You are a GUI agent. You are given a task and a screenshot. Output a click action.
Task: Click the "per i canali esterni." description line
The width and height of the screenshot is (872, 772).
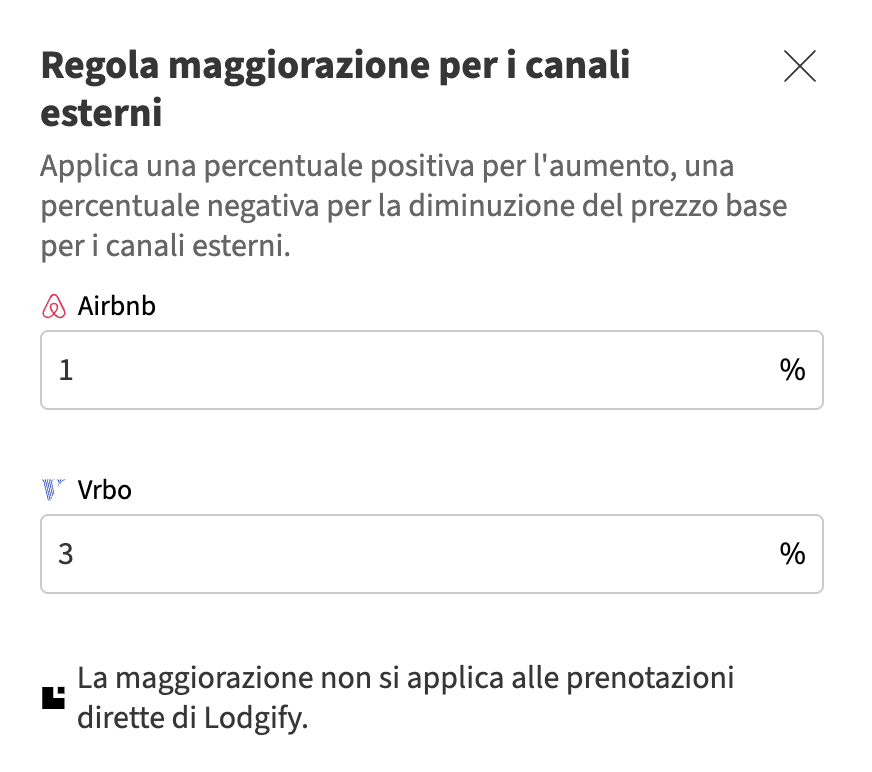tap(165, 247)
